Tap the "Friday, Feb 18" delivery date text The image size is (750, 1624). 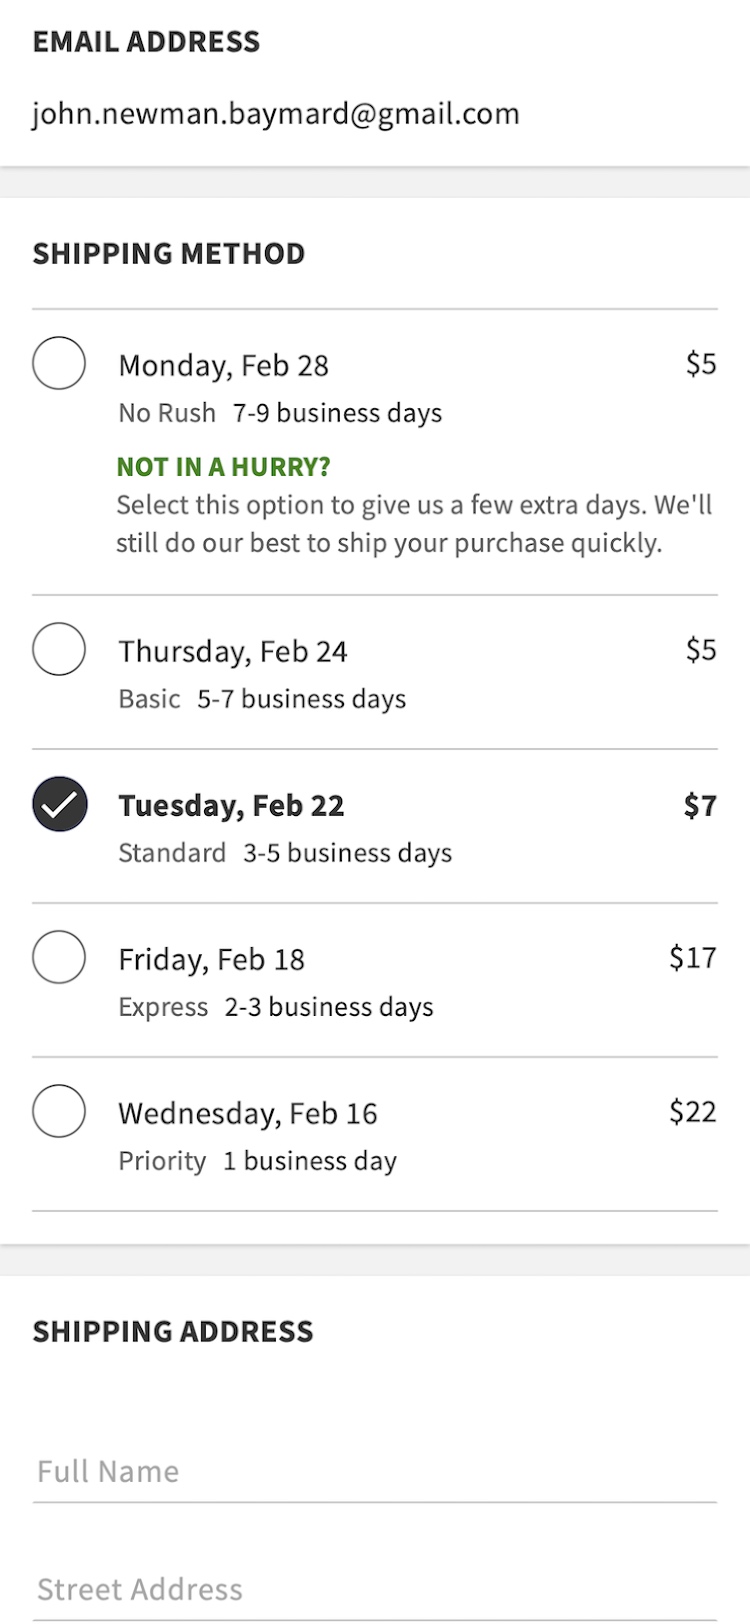(211, 959)
